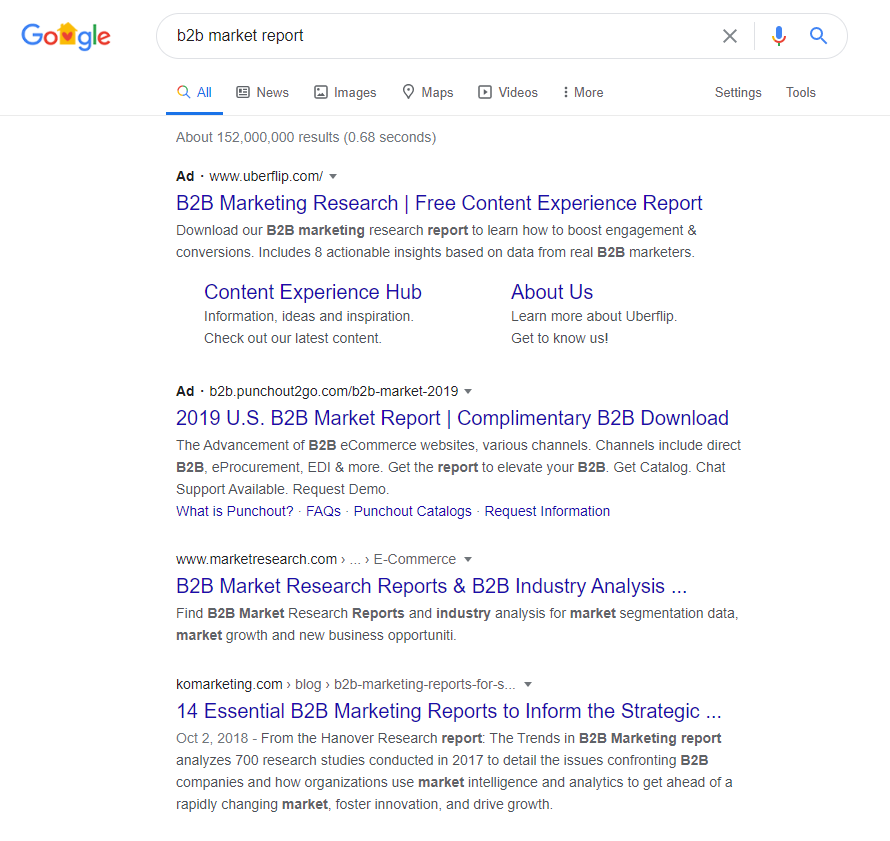Click the Google logo

click(66, 36)
